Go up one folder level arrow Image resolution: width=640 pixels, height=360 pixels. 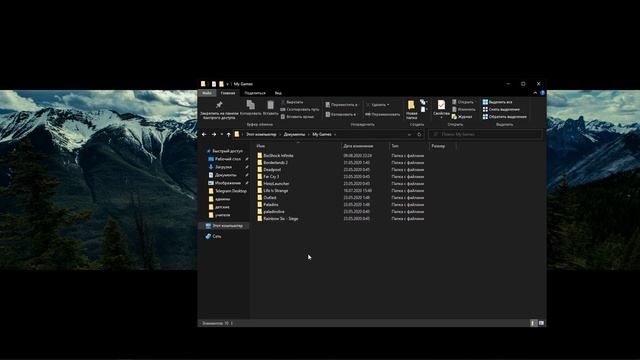[x=229, y=134]
